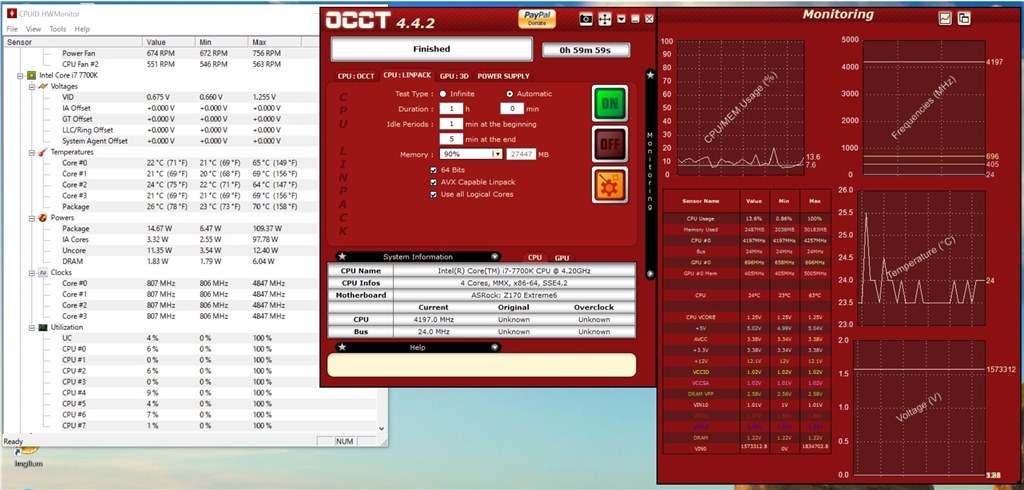
Task: Click the CPU VCORE row in Monitoring
Action: pos(746,317)
